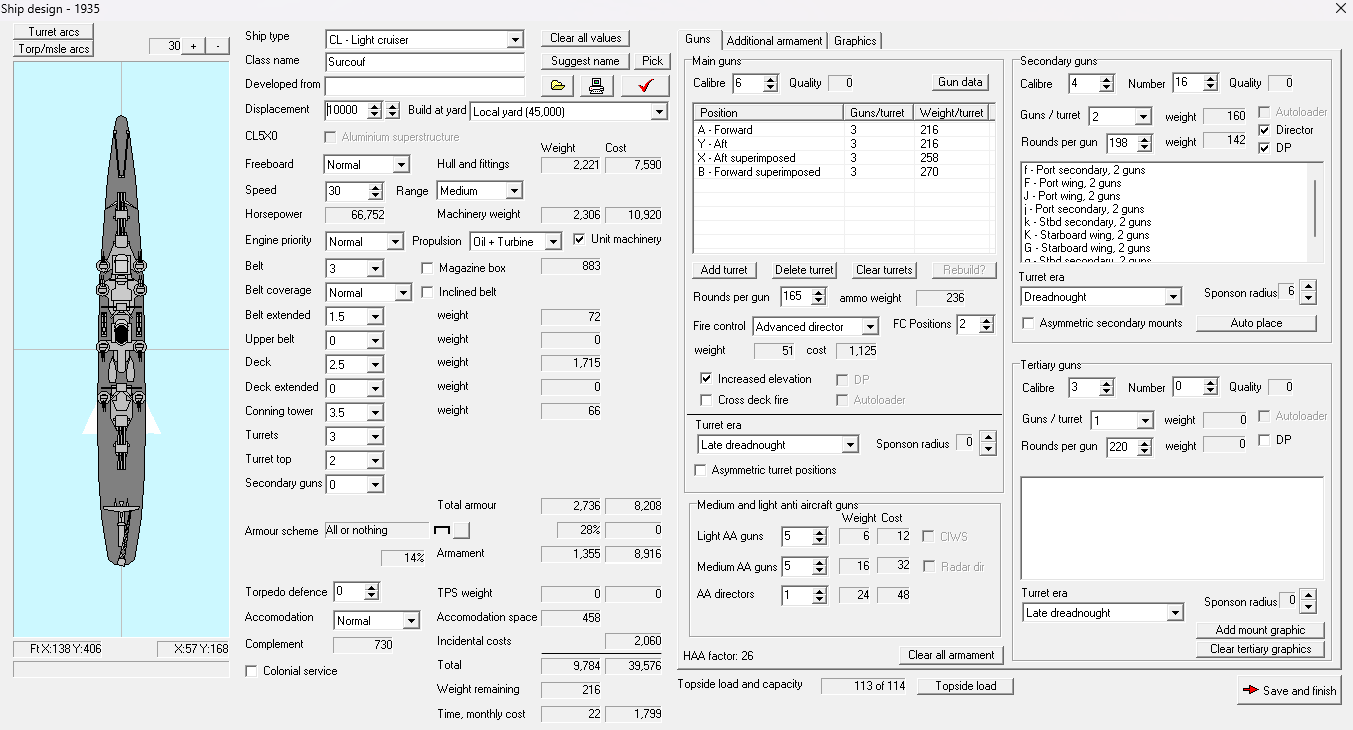Click Save and finish
This screenshot has height=730, width=1353.
click(x=1288, y=690)
